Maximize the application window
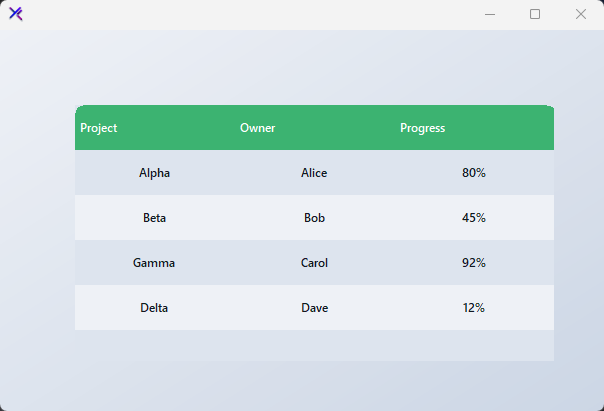The image size is (604, 411). [535, 14]
